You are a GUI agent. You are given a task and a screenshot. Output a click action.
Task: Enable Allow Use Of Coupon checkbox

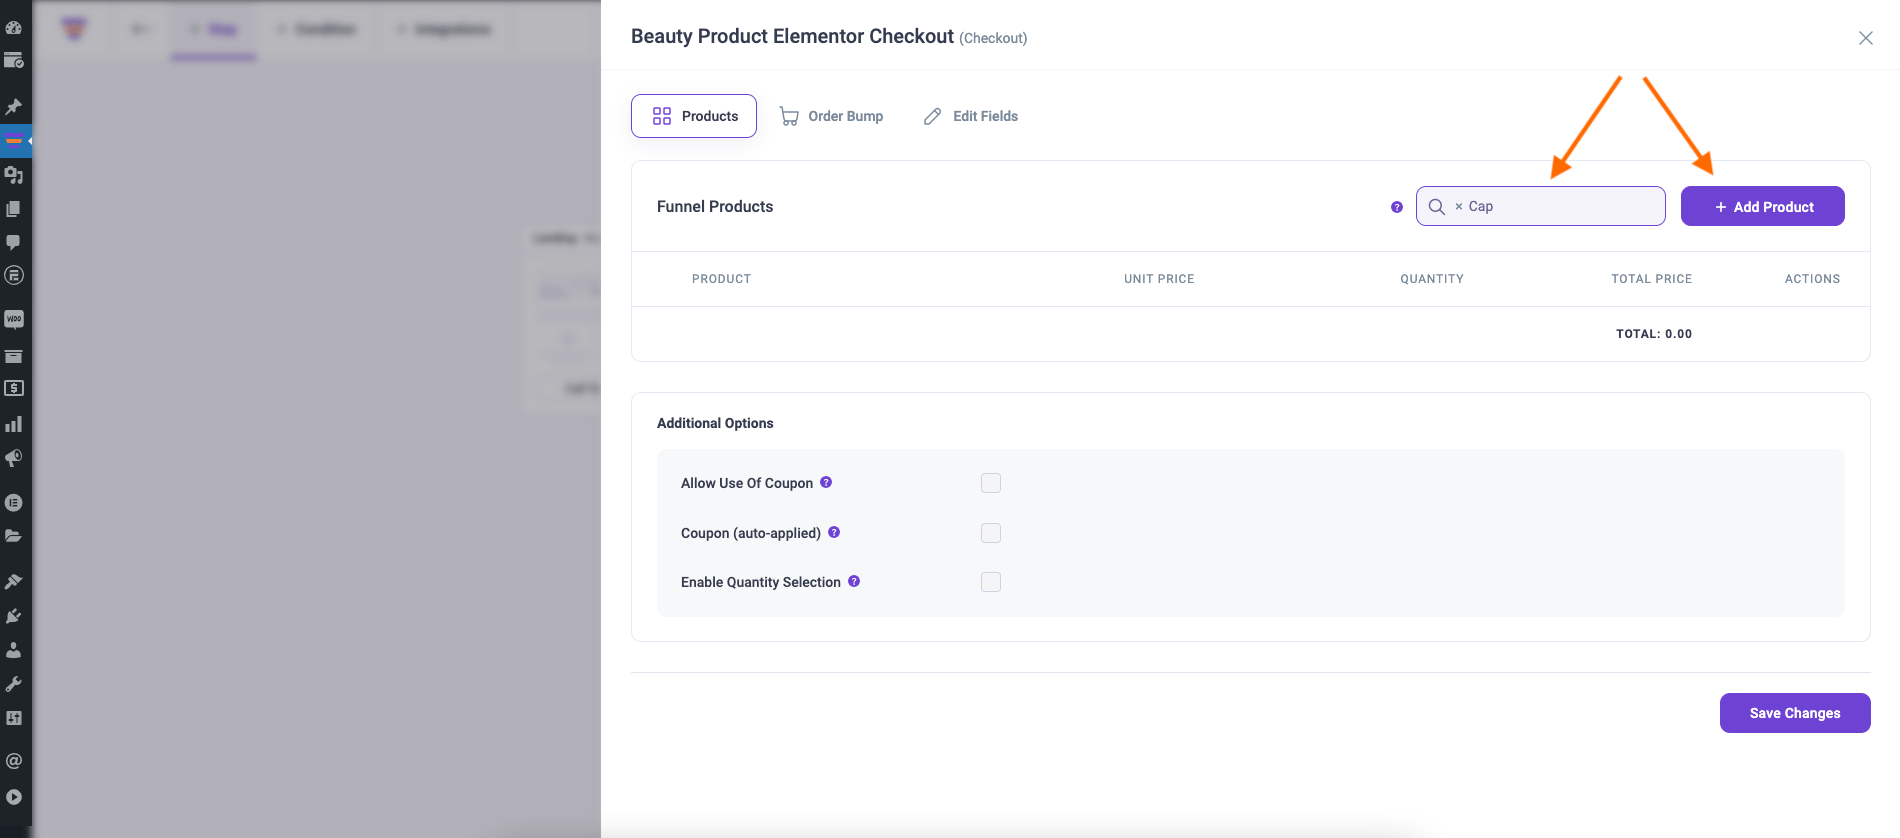(x=991, y=483)
